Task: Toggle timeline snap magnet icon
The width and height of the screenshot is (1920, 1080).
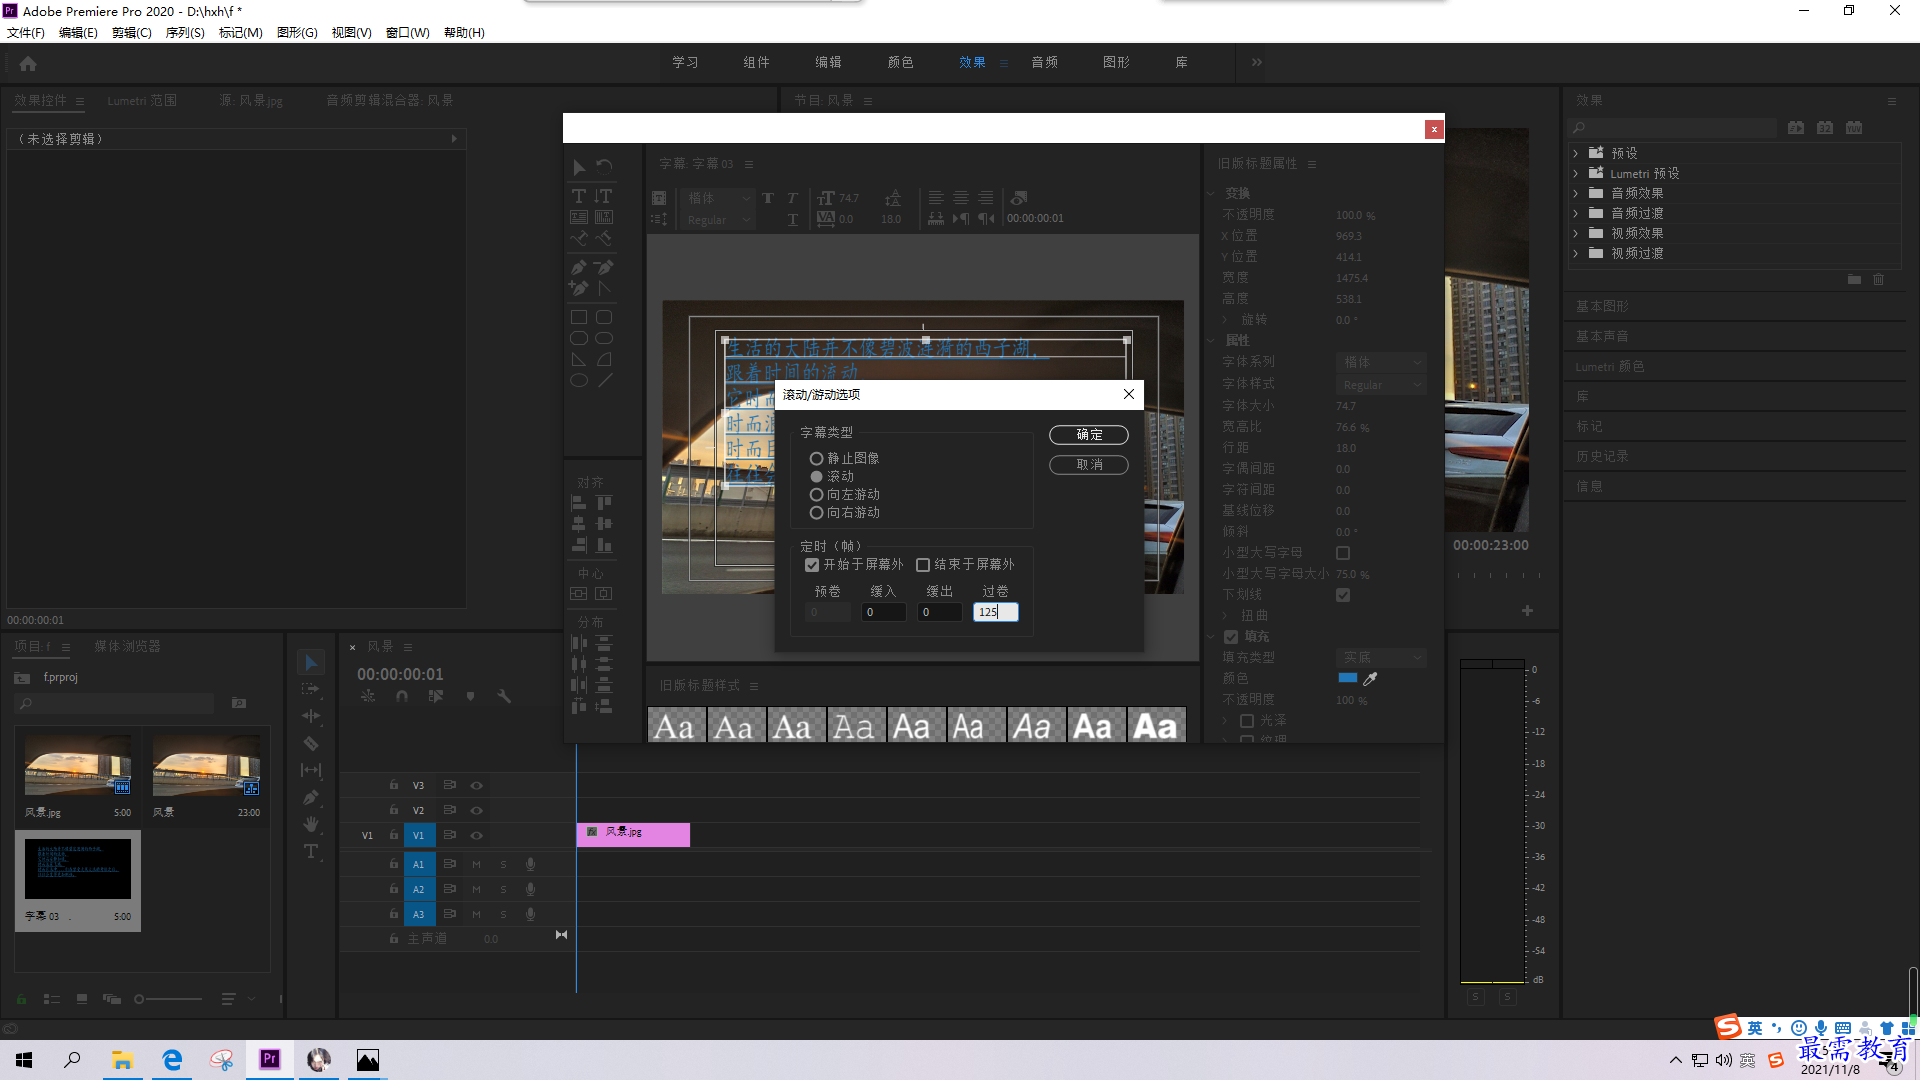Action: [x=402, y=696]
